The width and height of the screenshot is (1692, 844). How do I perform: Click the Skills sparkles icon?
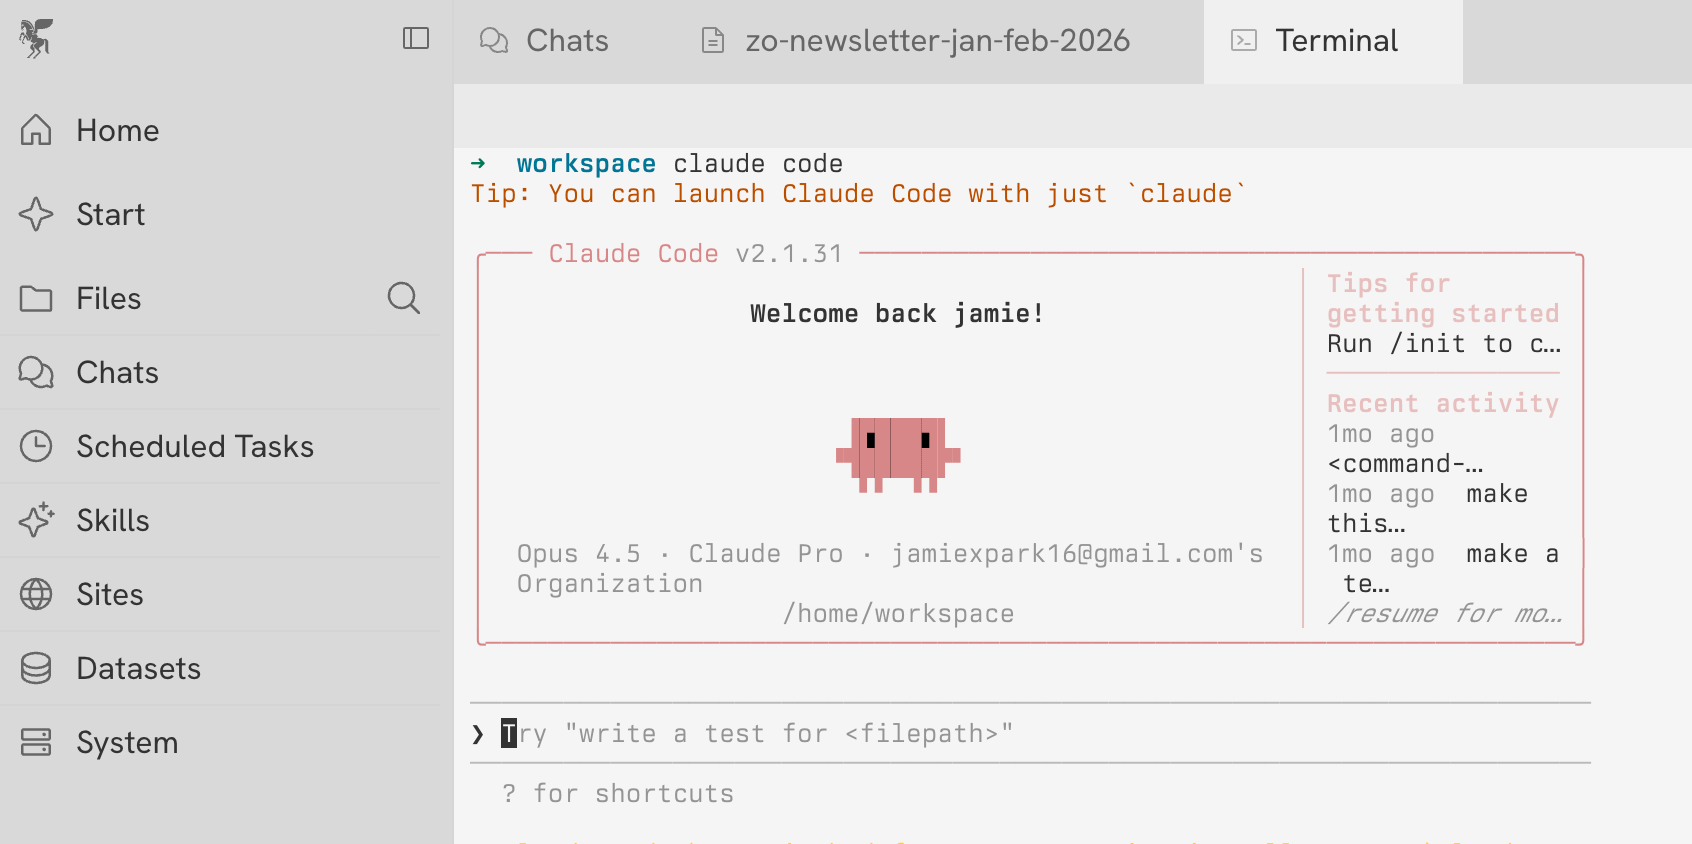click(36, 520)
